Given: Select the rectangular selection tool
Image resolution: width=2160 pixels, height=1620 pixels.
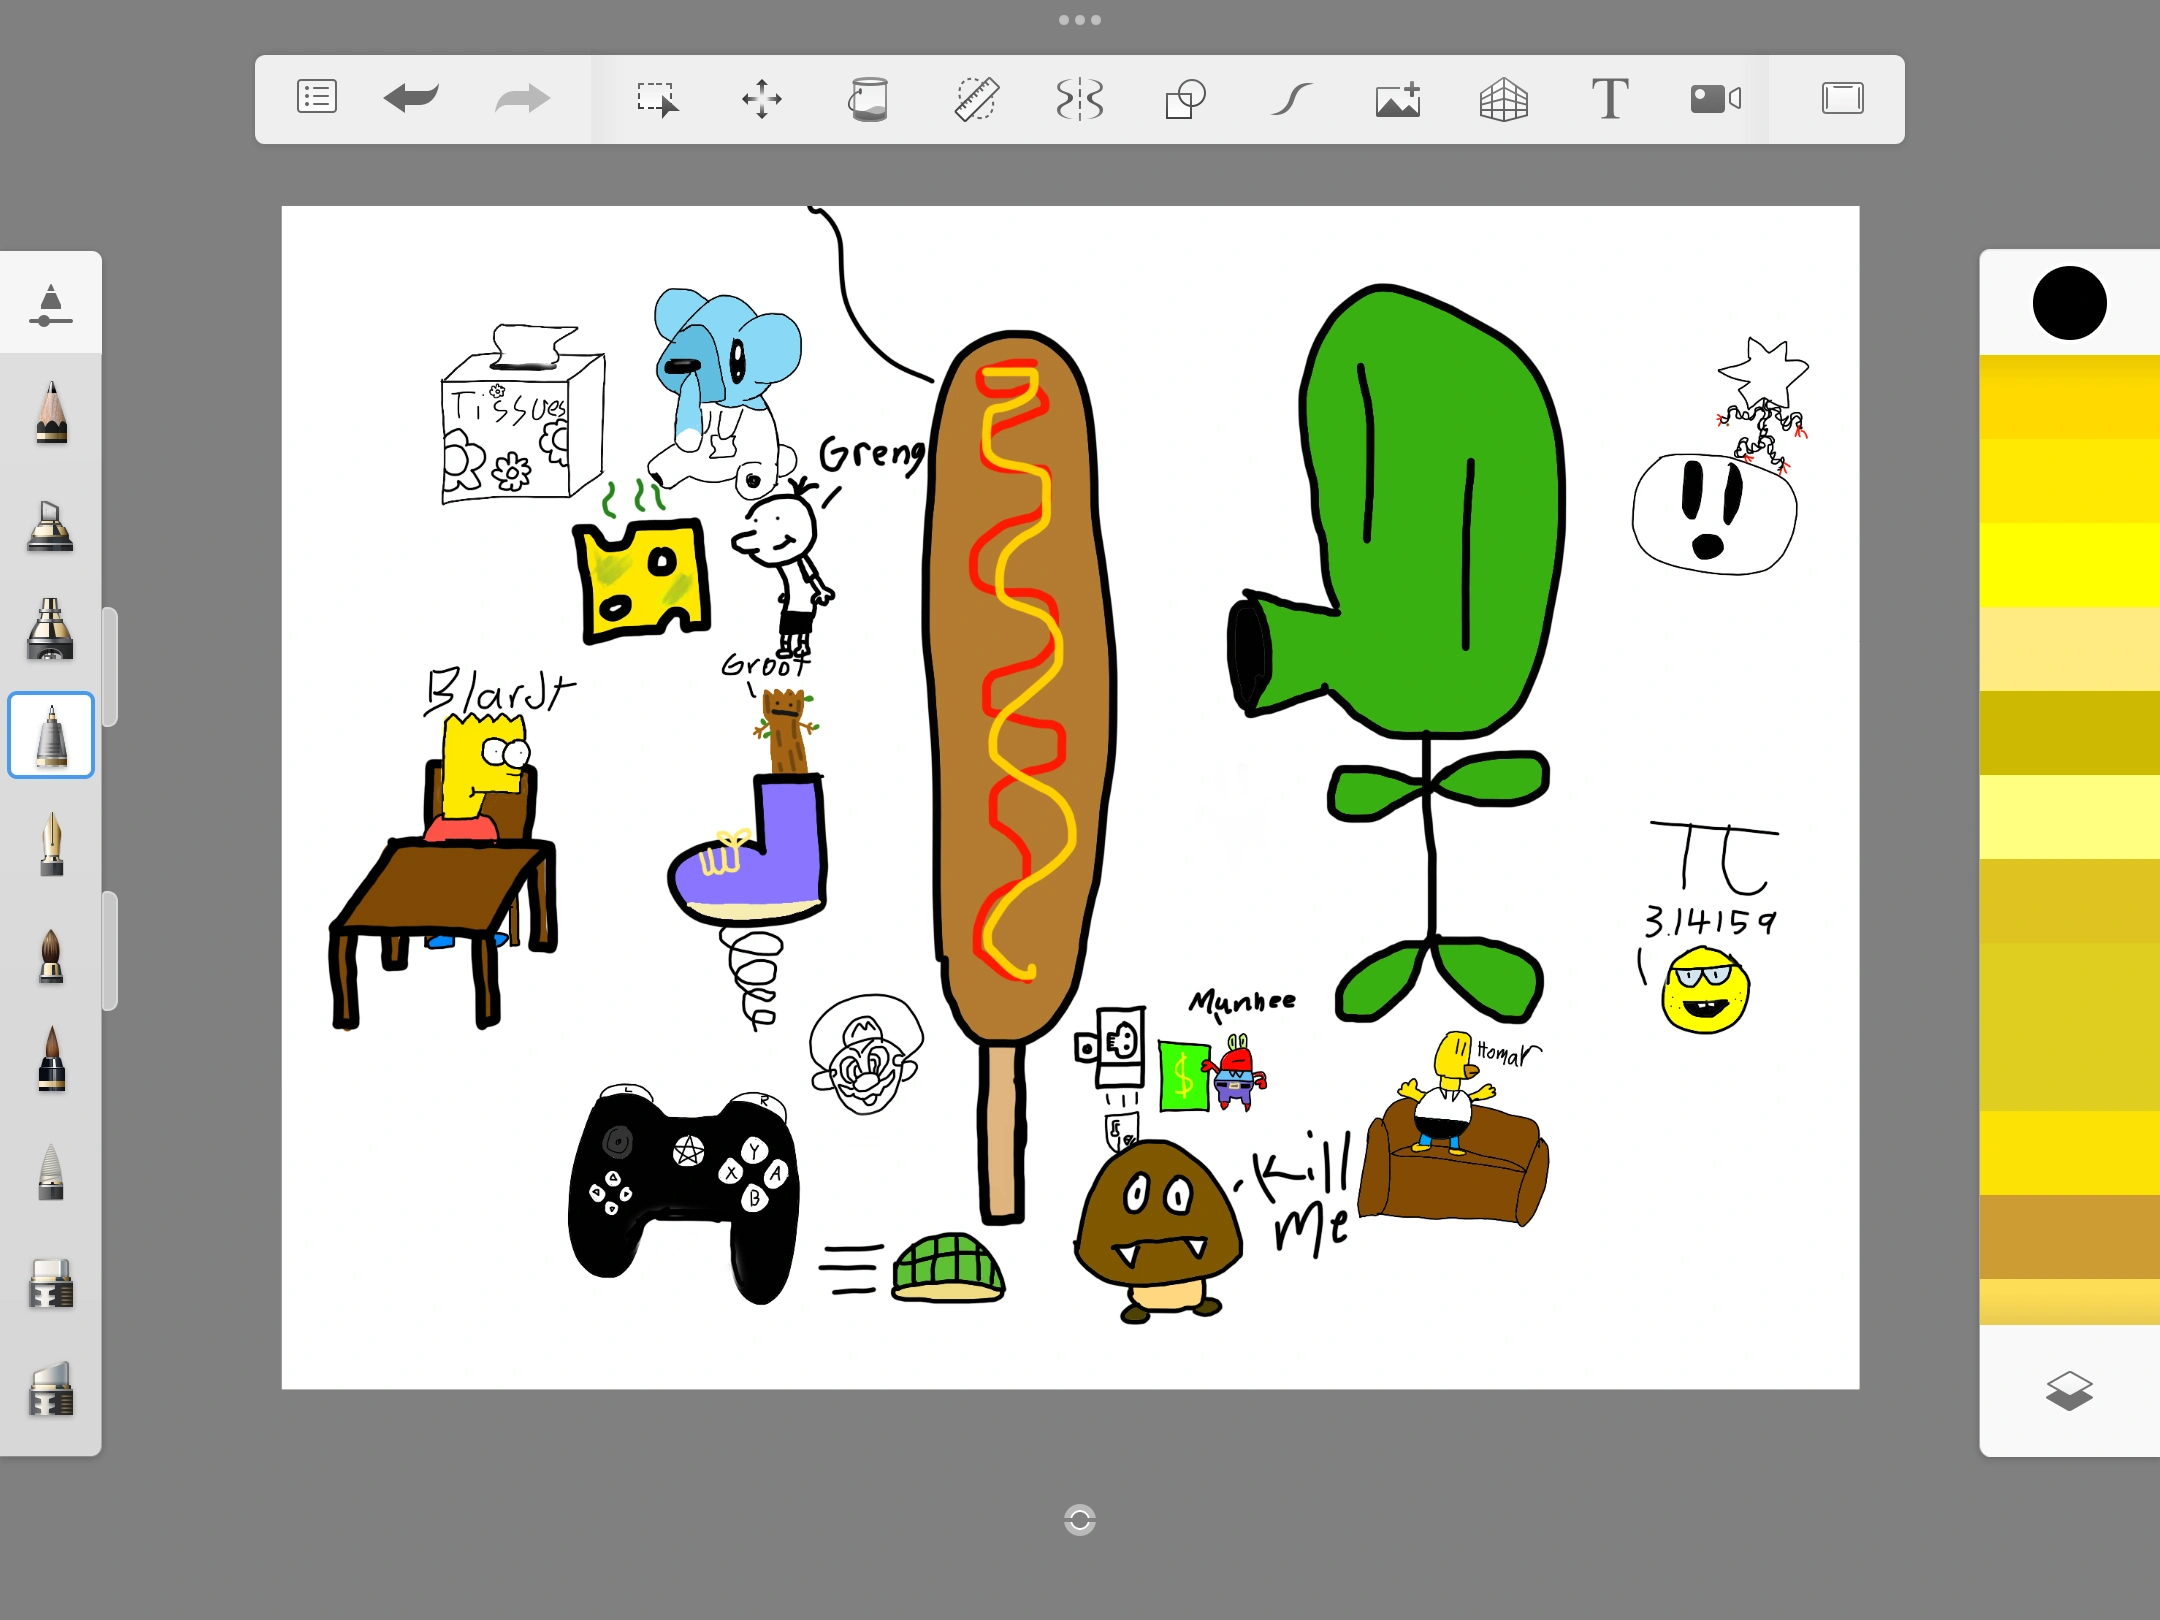Looking at the screenshot, I should click(x=657, y=99).
